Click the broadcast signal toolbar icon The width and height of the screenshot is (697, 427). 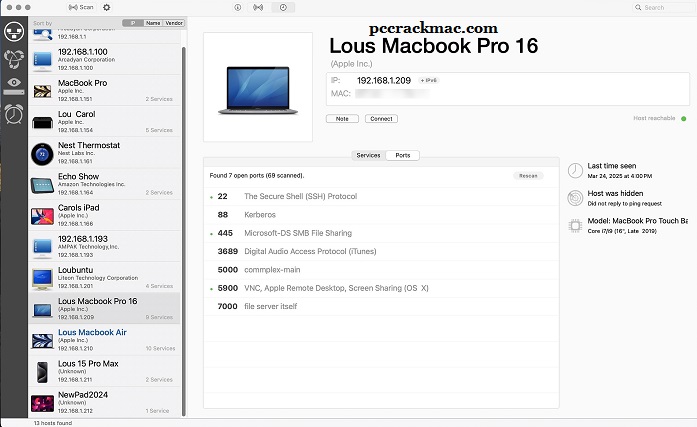tap(258, 8)
